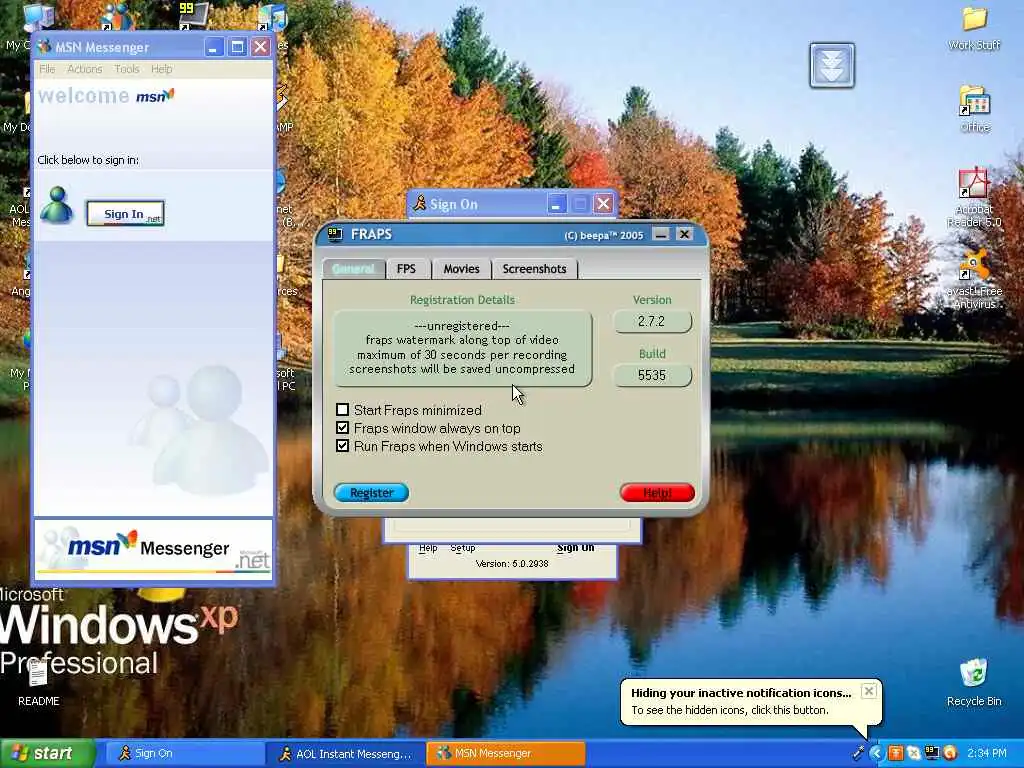
Task: Click the unregistered registration details box
Action: tap(462, 348)
